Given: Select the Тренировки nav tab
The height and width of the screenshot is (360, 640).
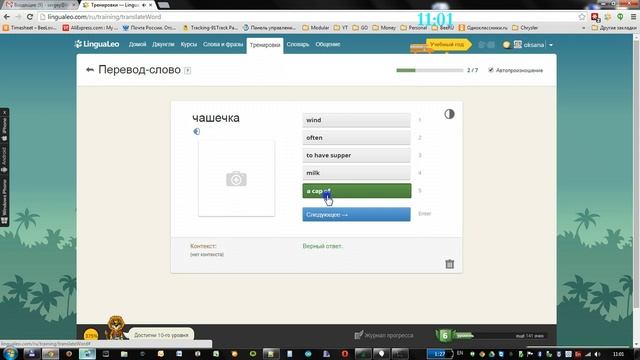Looking at the screenshot, I should tap(264, 45).
